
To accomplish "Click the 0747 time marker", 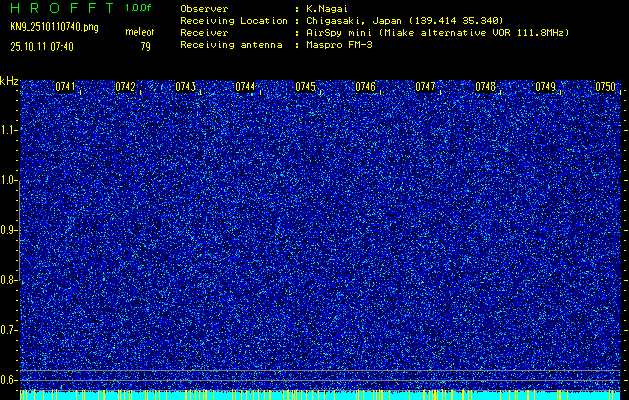I will click(x=425, y=87).
